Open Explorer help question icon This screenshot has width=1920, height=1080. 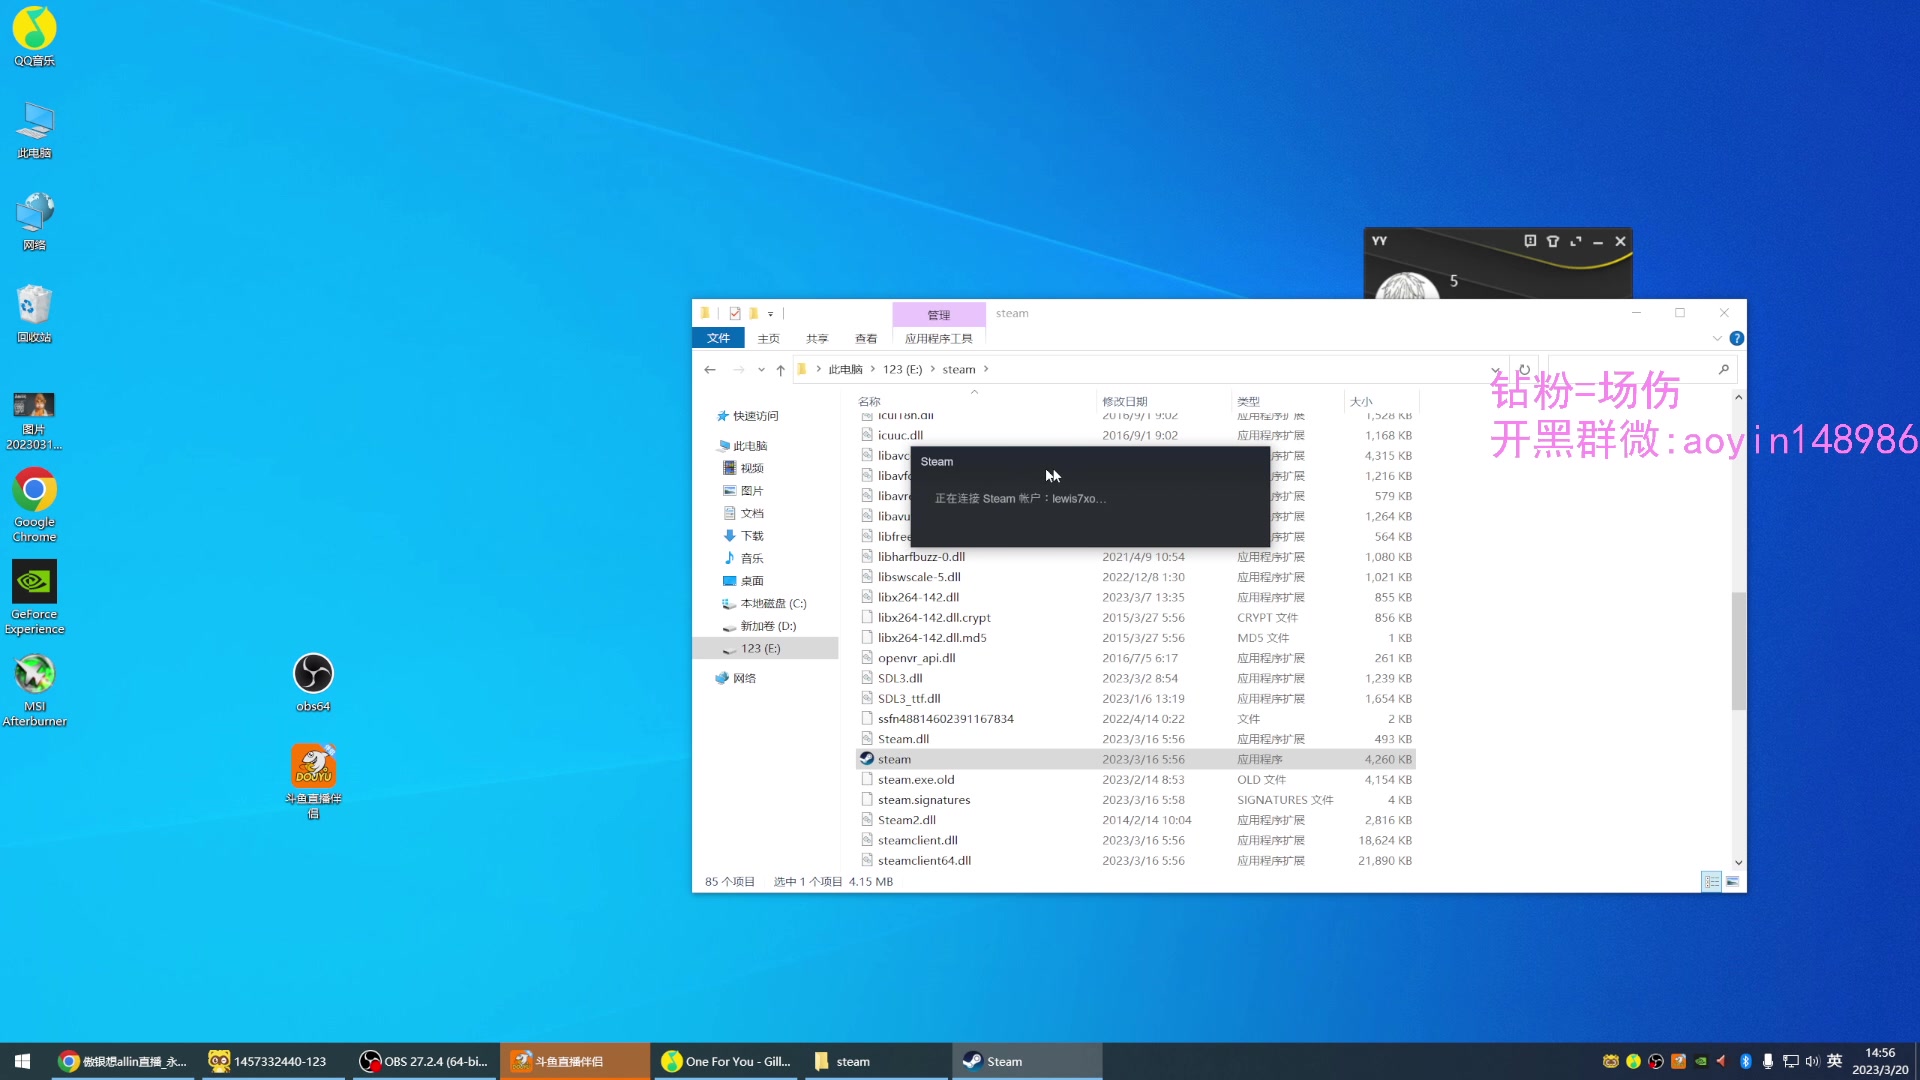pos(1737,338)
